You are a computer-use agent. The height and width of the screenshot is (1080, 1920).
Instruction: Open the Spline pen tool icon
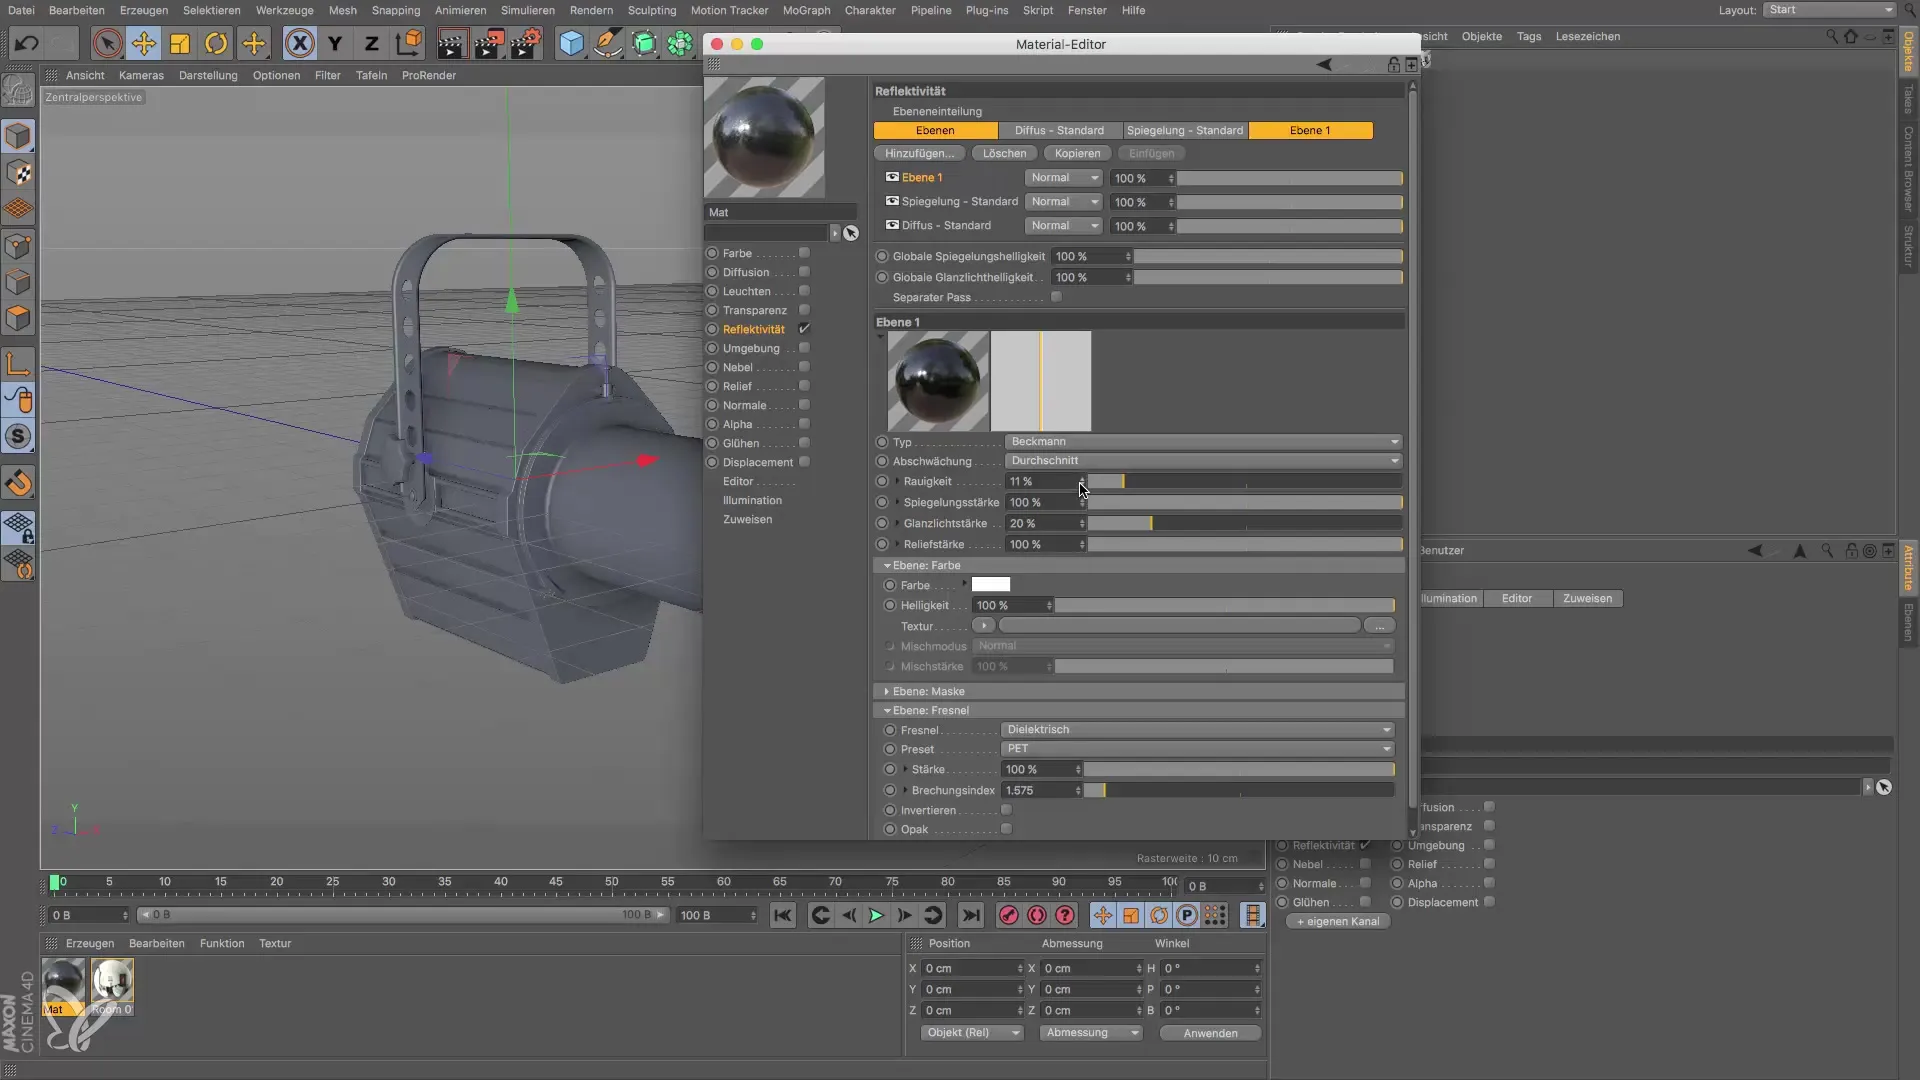[x=607, y=43]
